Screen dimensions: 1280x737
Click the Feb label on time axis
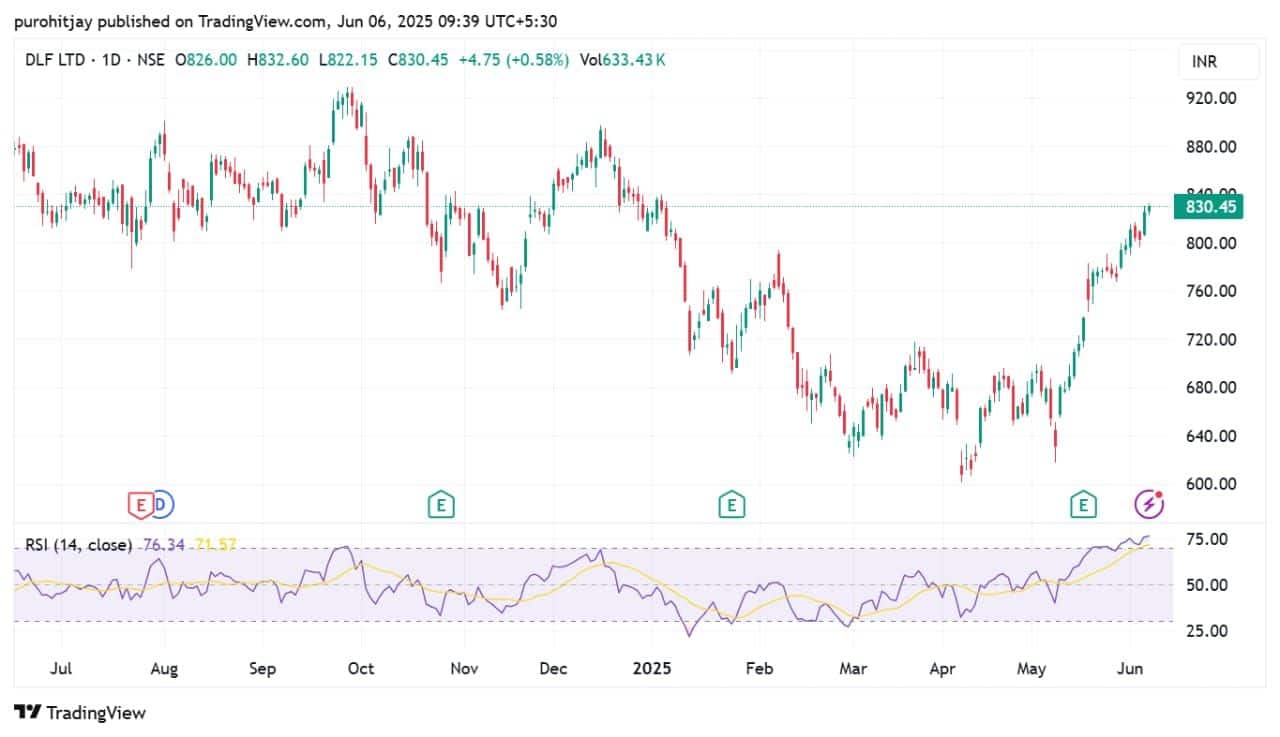click(761, 668)
